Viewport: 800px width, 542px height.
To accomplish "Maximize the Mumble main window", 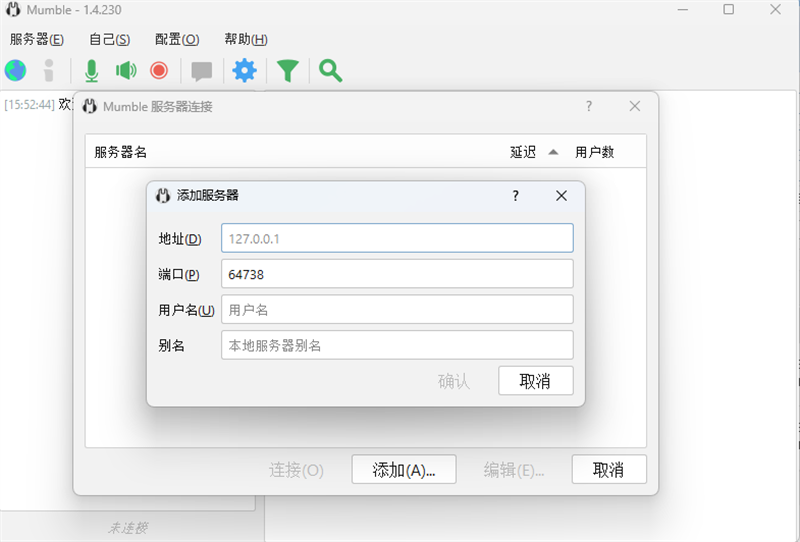I will (x=729, y=10).
